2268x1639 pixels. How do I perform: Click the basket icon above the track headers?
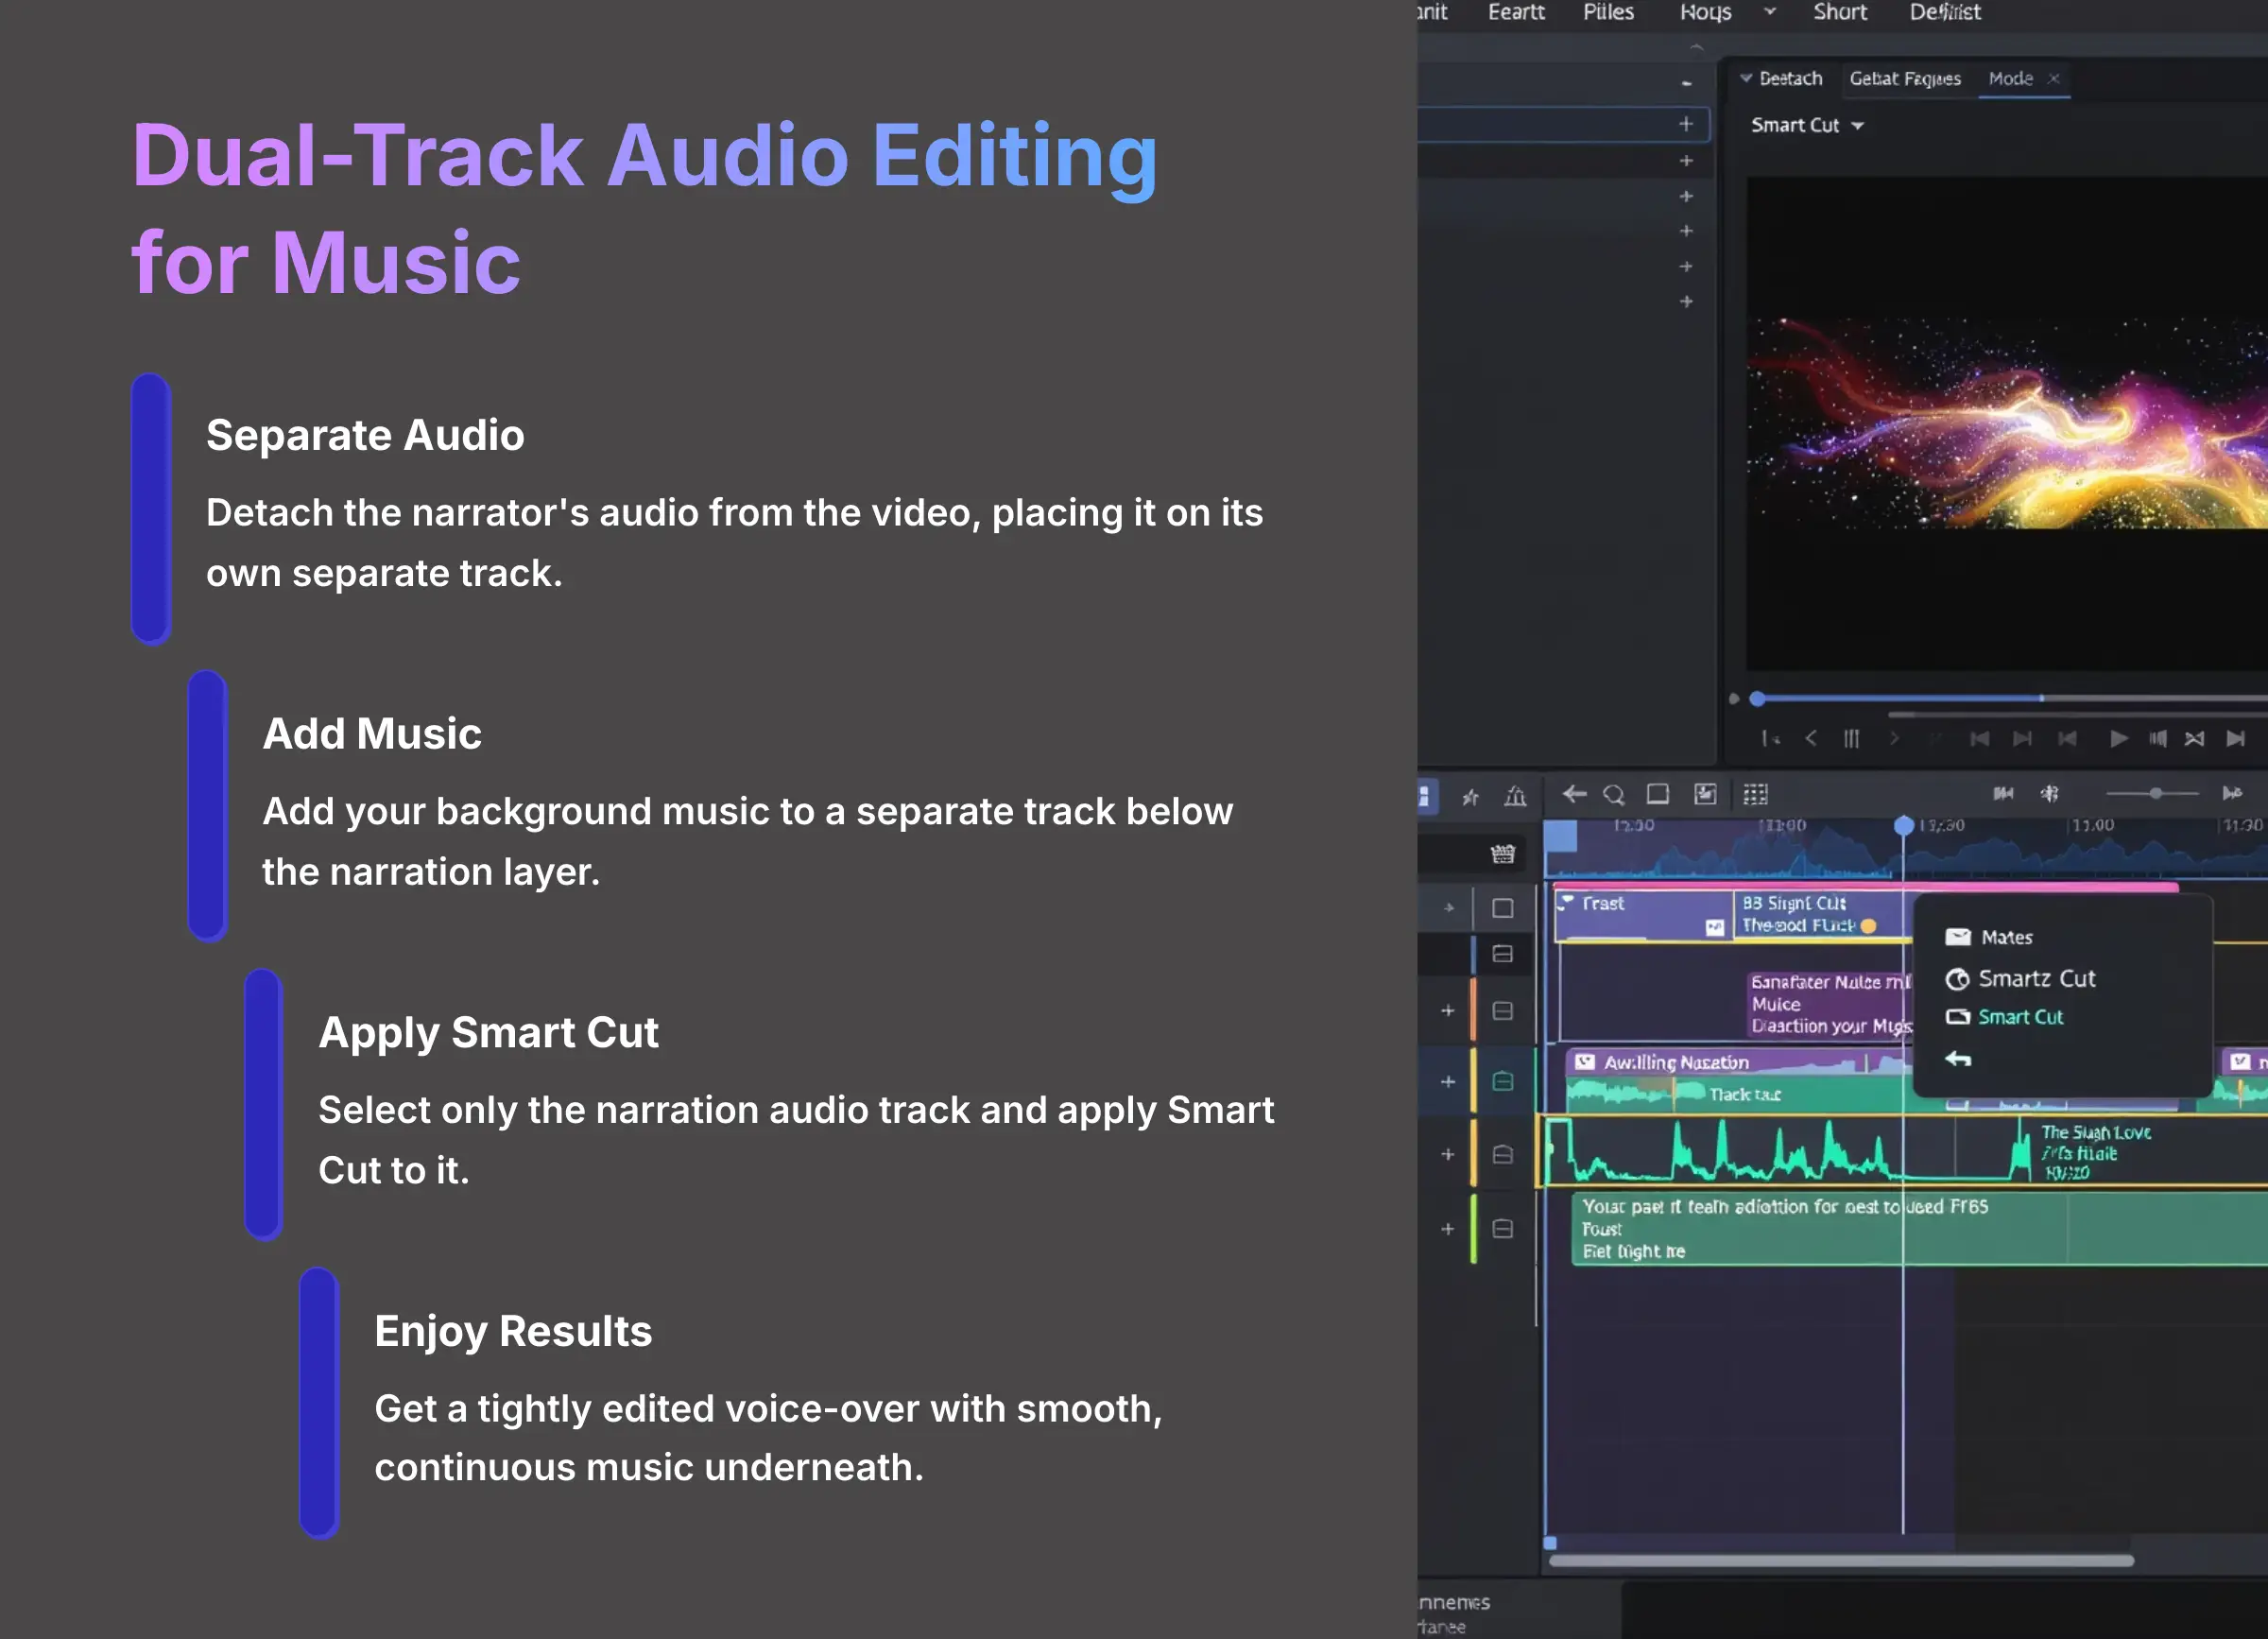(x=1503, y=854)
